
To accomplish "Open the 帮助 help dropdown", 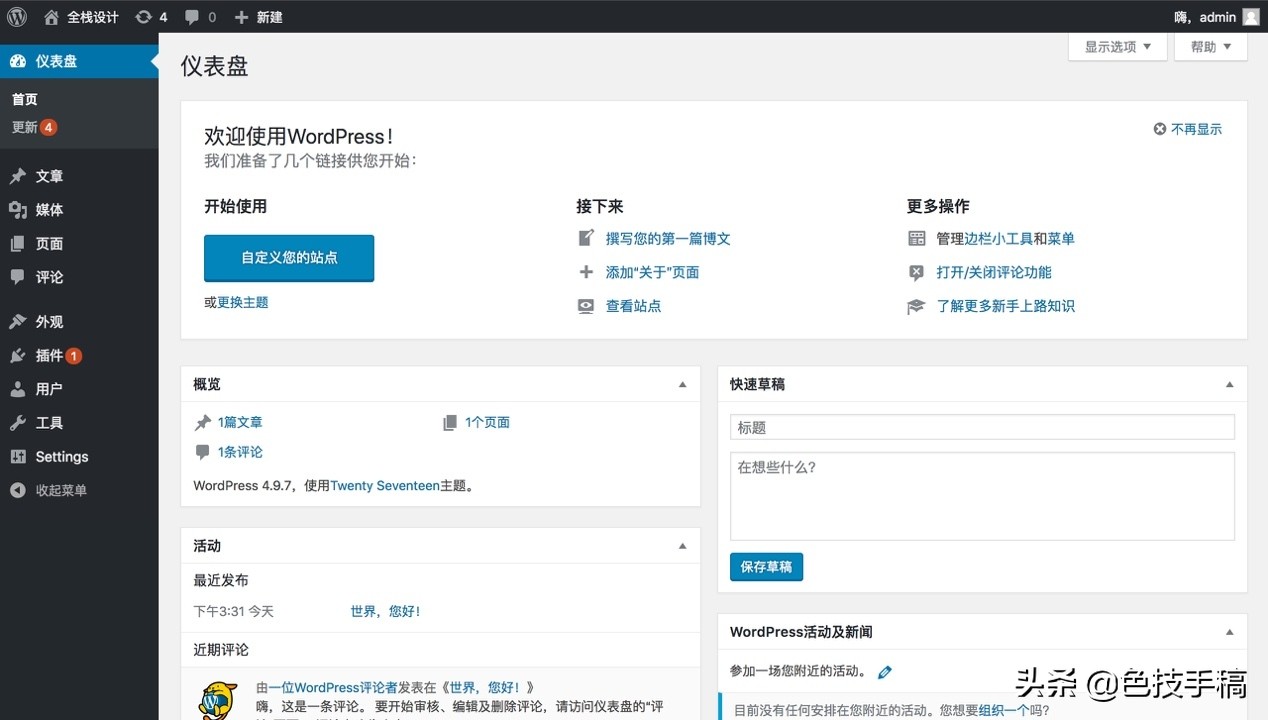I will tap(1210, 47).
